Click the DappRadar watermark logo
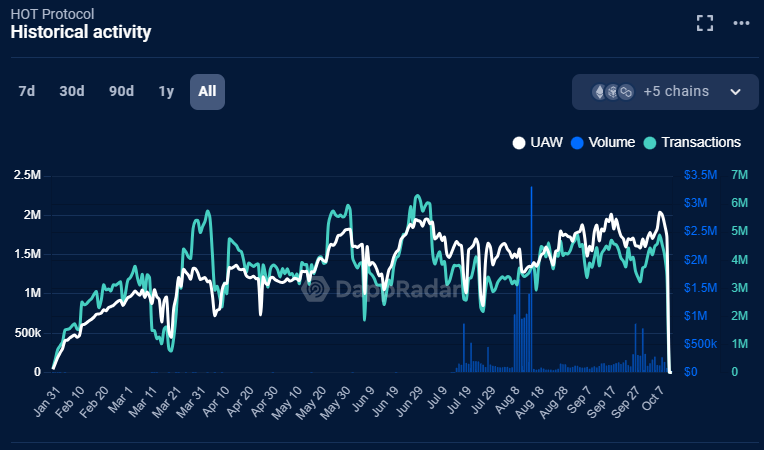 (317, 289)
